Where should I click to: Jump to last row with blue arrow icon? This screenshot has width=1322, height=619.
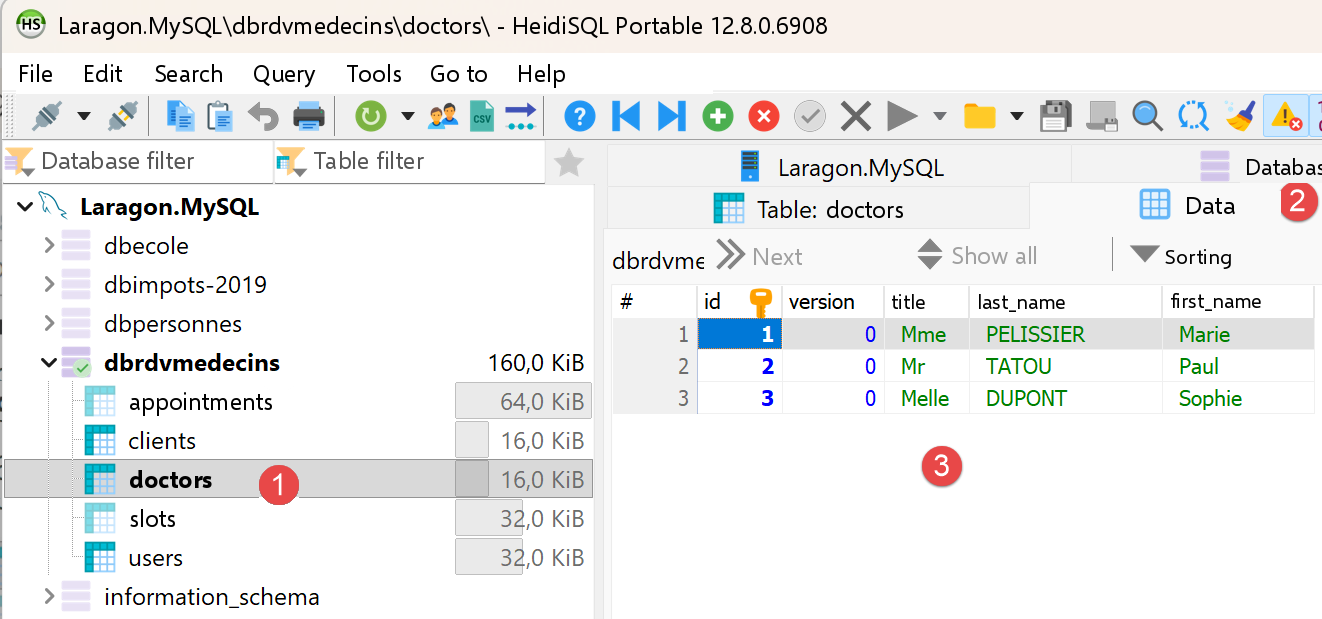coord(671,116)
